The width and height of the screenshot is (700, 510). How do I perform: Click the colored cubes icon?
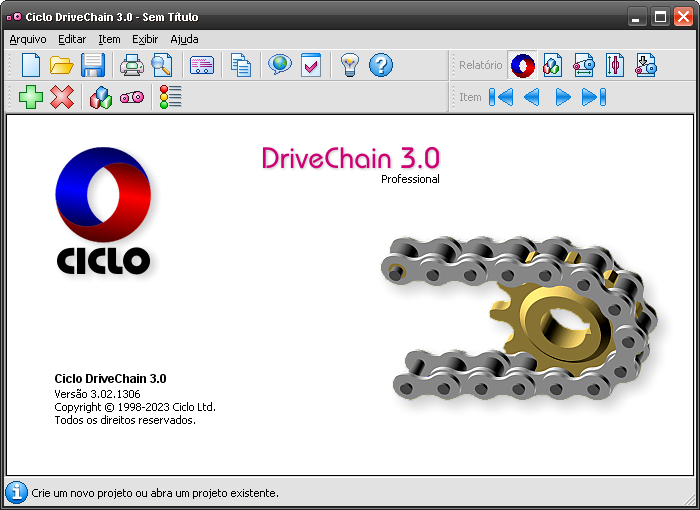[101, 97]
